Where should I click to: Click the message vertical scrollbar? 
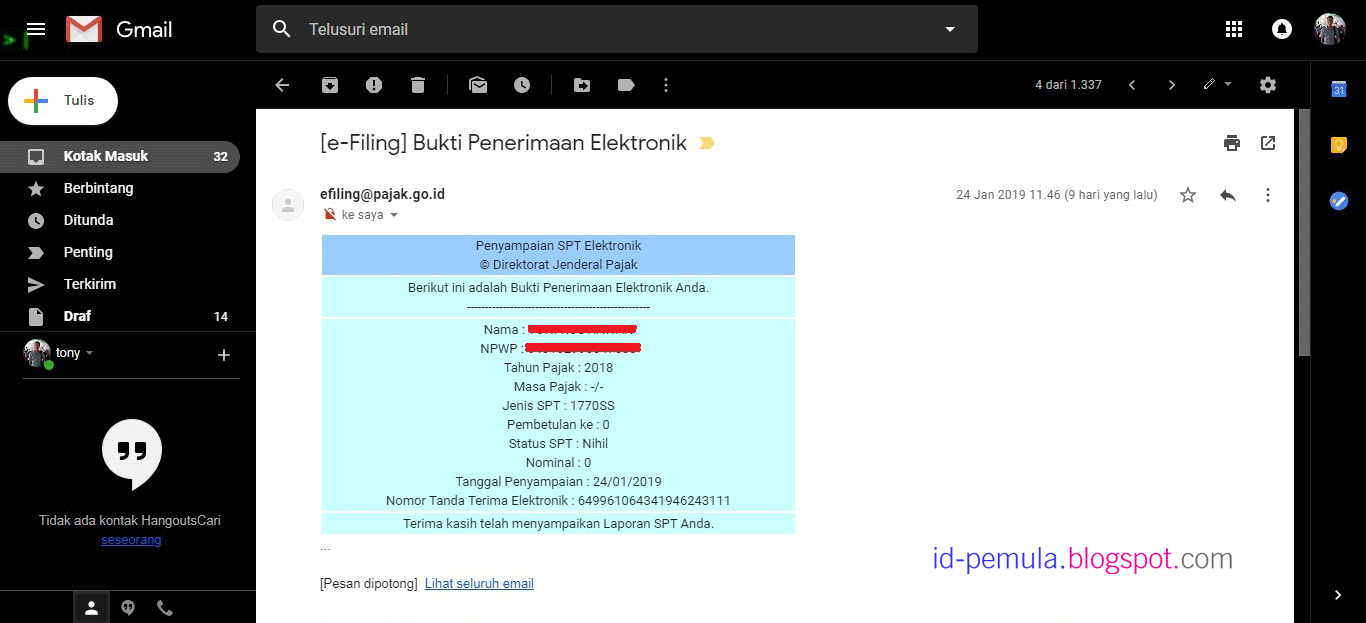tap(1304, 232)
